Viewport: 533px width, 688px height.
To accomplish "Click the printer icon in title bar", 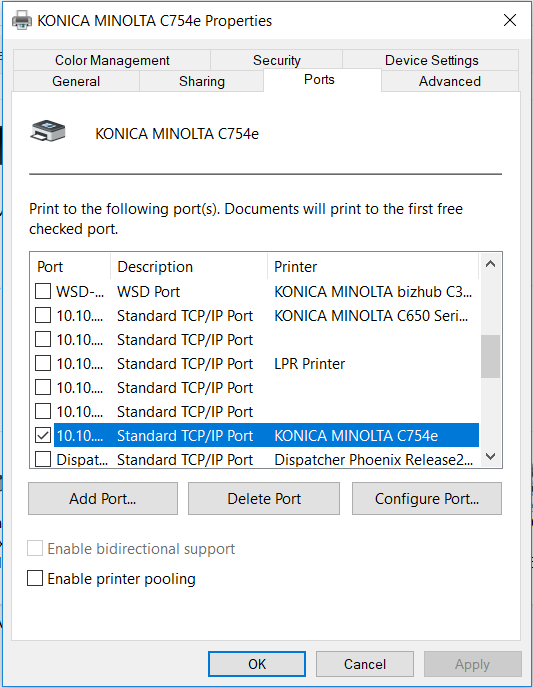I will (x=21, y=20).
